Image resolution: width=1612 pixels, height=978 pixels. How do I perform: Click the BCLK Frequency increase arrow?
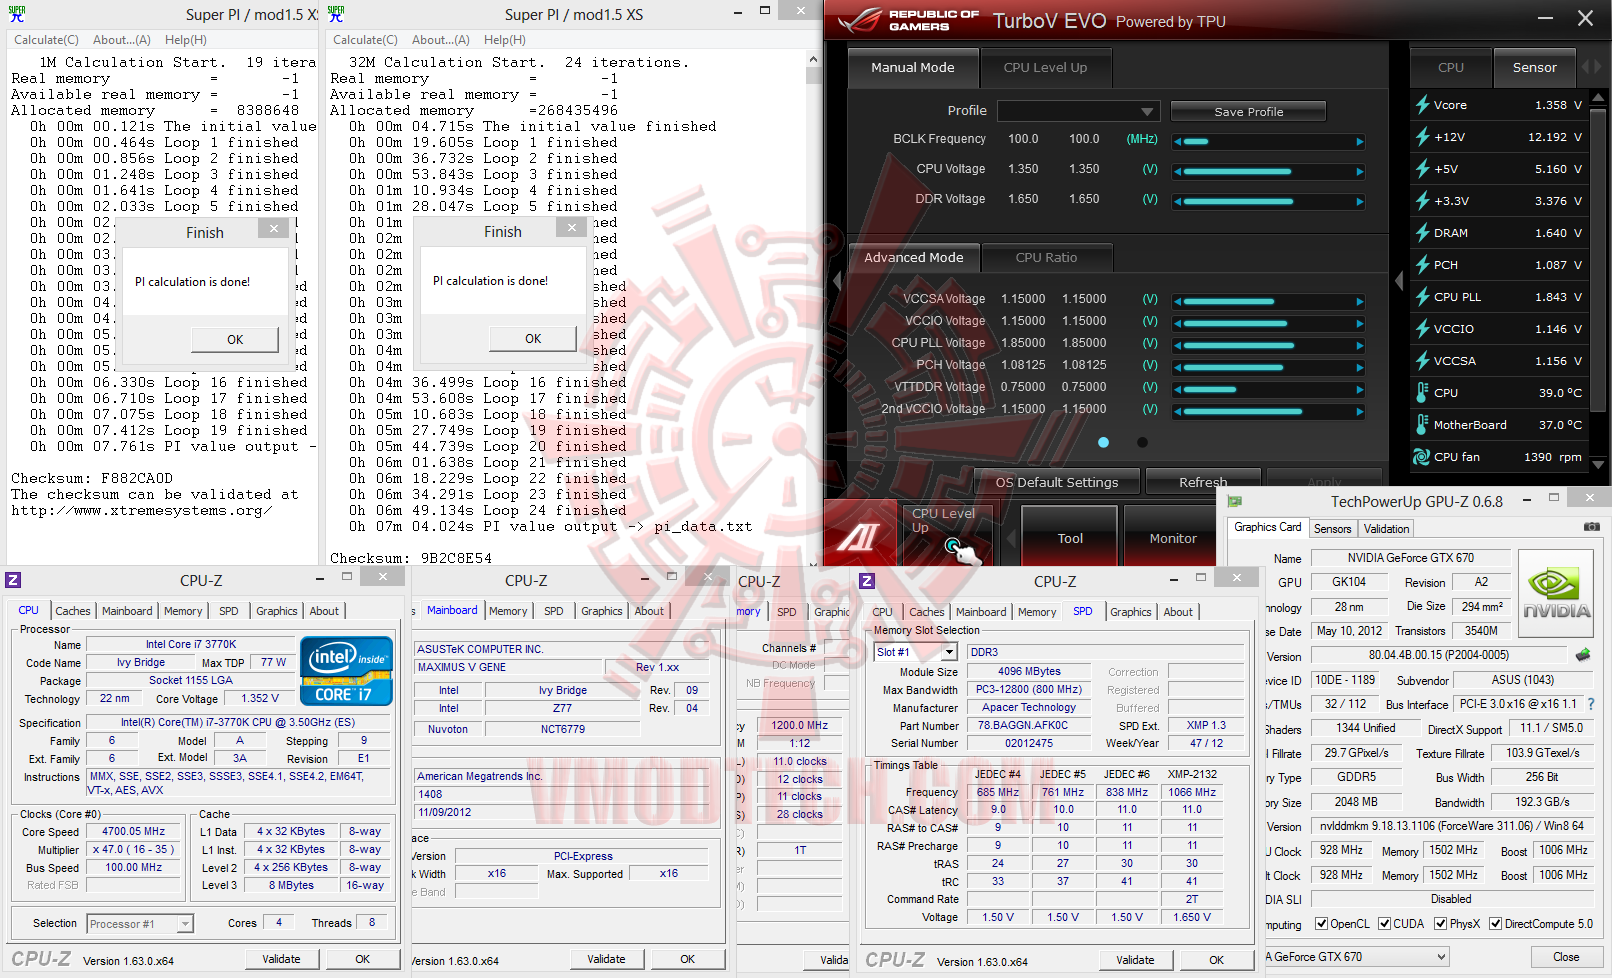[1360, 142]
